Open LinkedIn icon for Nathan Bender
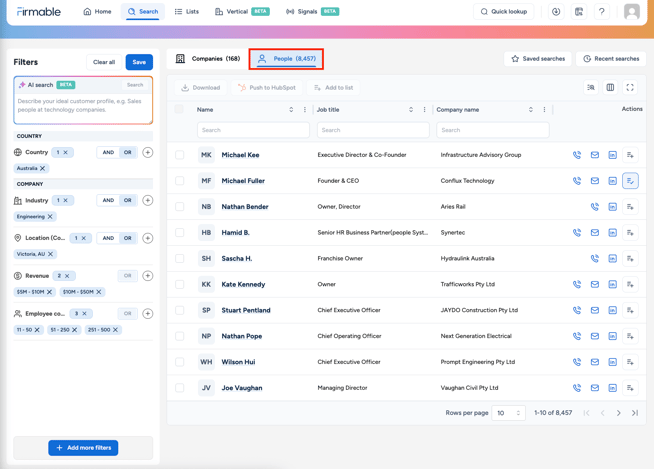 pyautogui.click(x=612, y=207)
